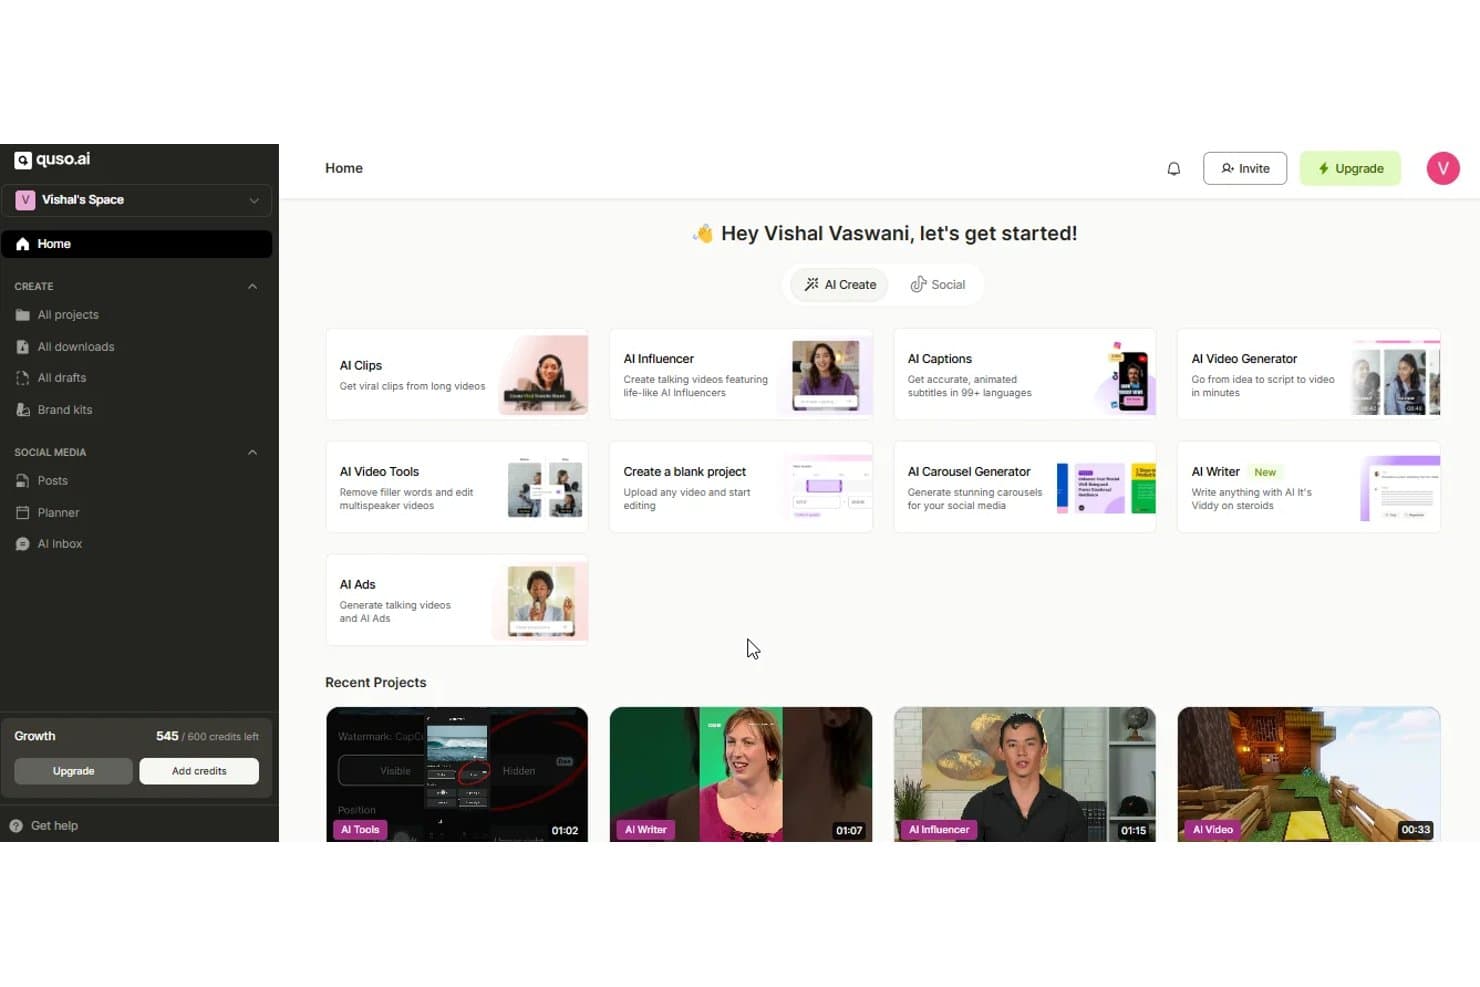Open the Create a blank project card
Viewport: 1480px width, 987px height.
coord(741,488)
